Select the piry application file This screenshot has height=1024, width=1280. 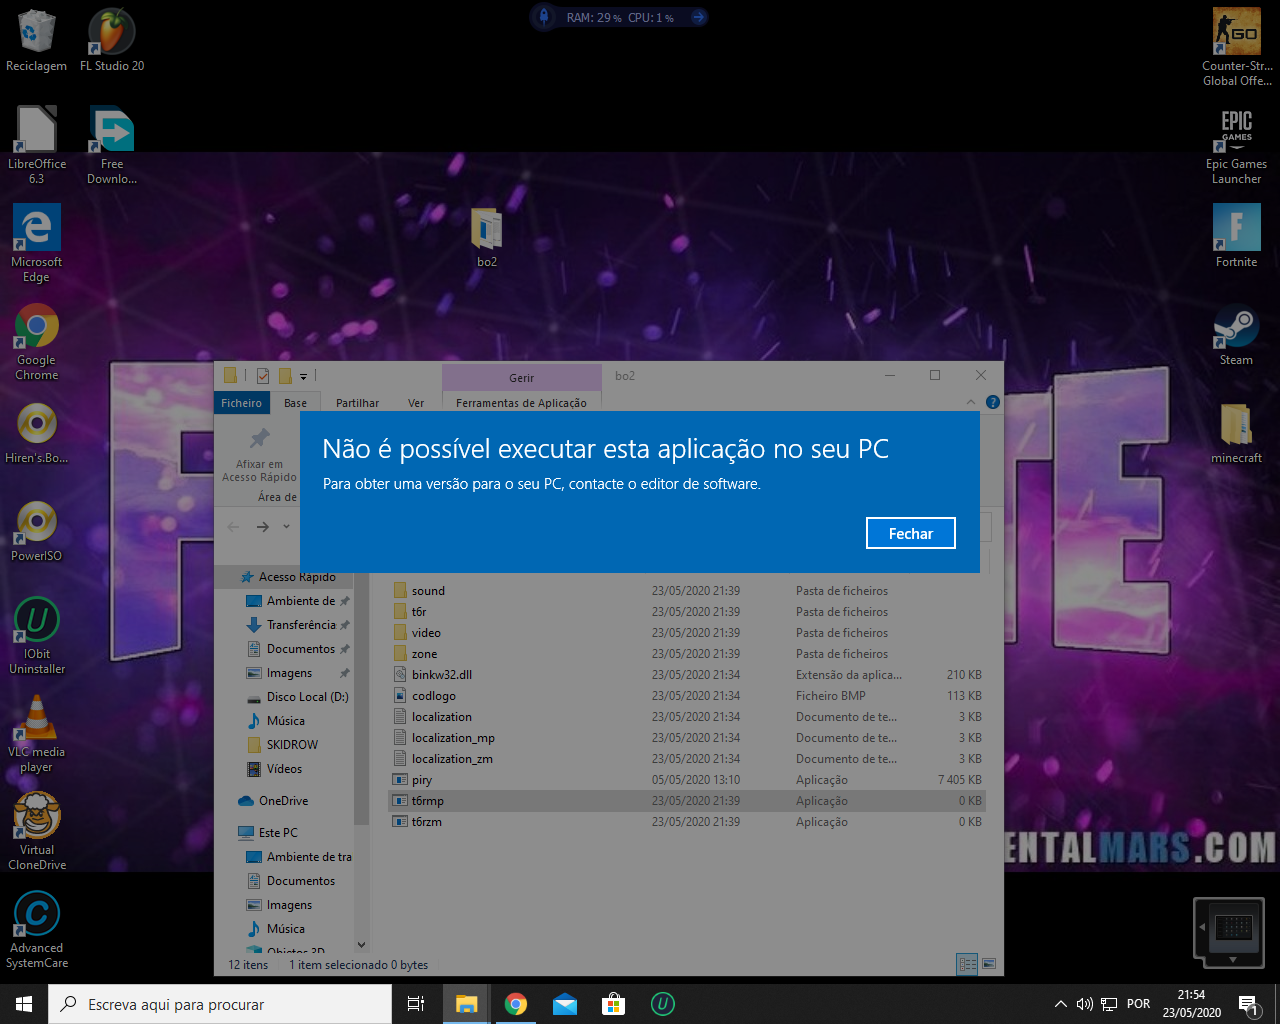[x=686, y=780]
